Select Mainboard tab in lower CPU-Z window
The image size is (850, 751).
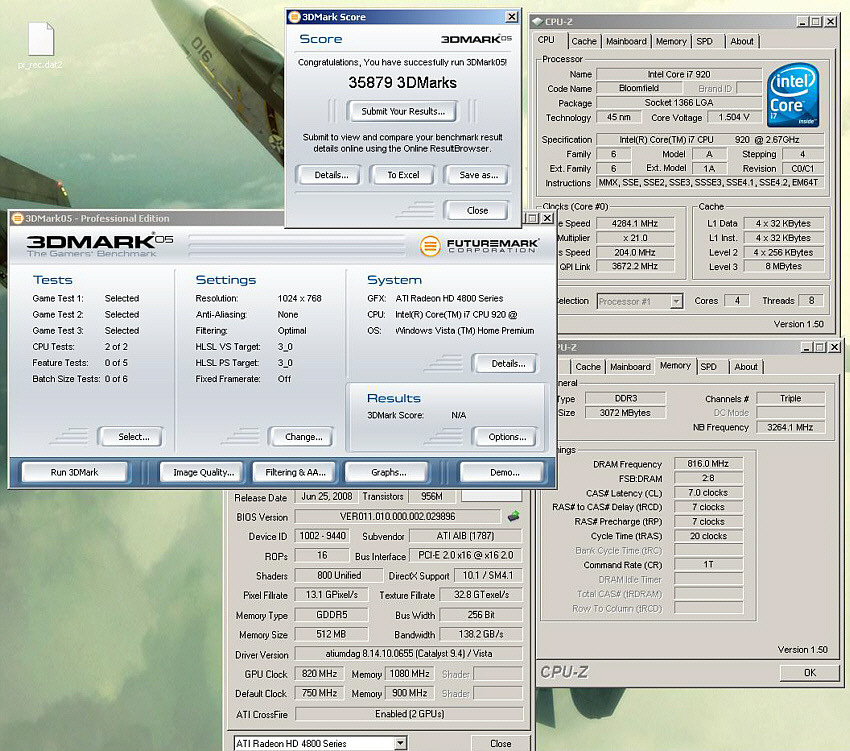pos(630,367)
